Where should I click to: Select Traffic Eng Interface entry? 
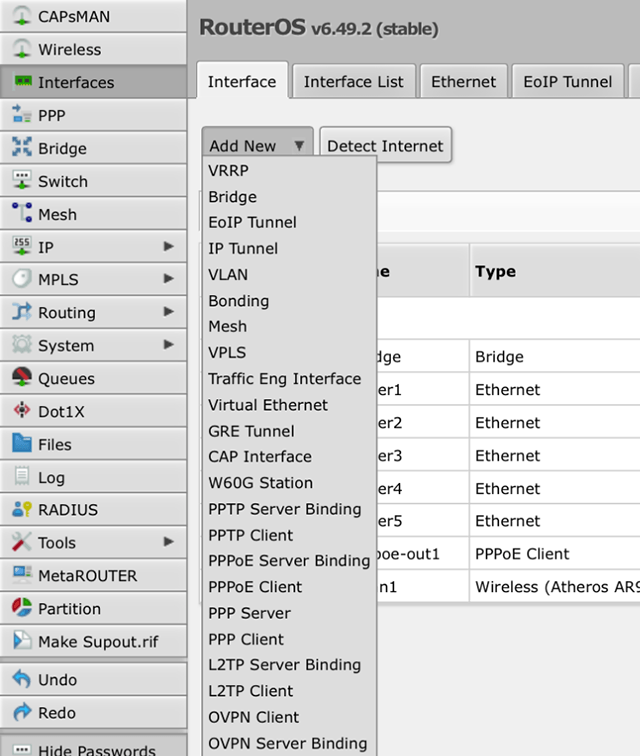coord(289,378)
